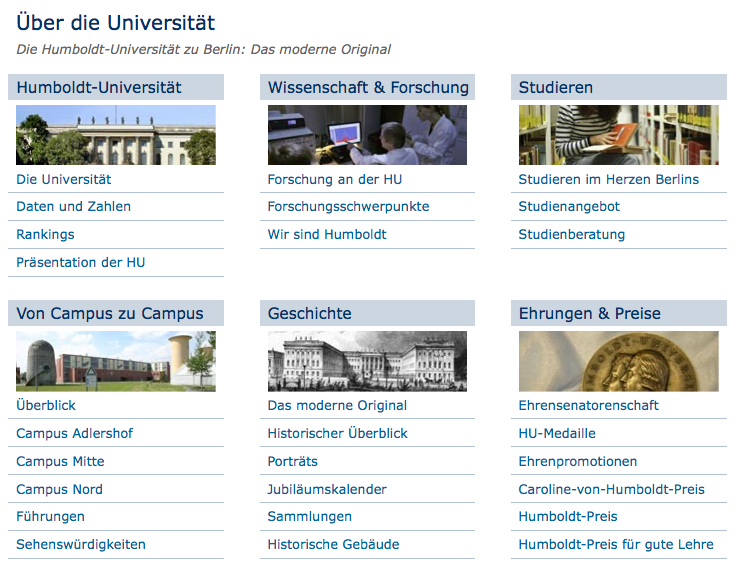The width and height of the screenshot is (745, 567).
Task: Open Humboldt-Preis für gute Lehre
Action: pyautogui.click(x=616, y=545)
